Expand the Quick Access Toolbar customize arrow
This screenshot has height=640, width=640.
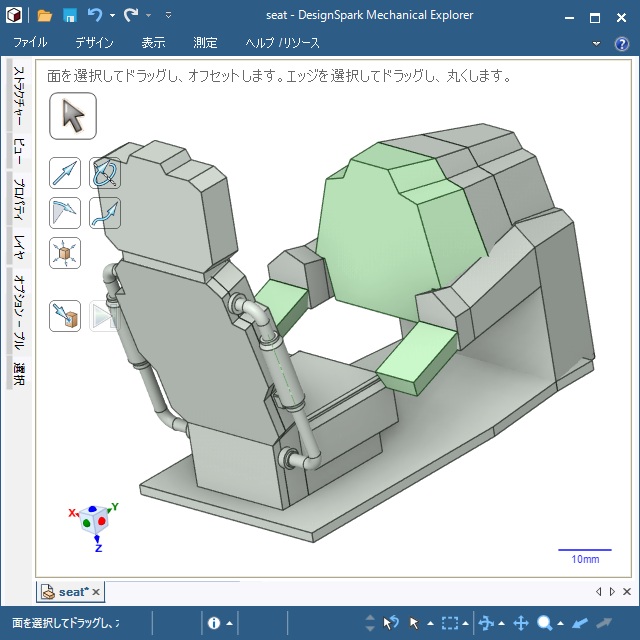(168, 16)
